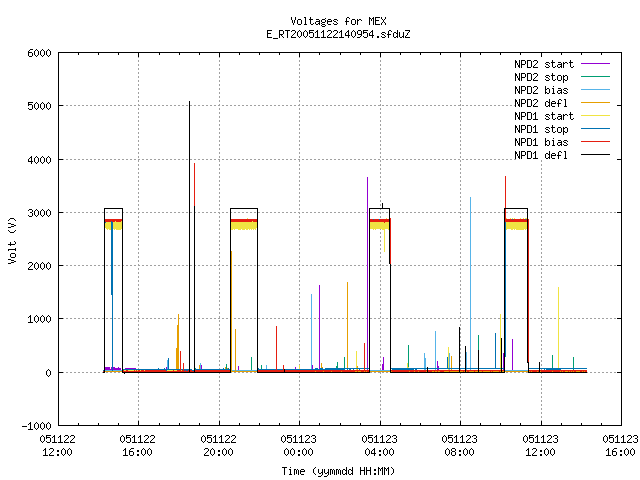Click the green NPD2 stop legend line
The height and width of the screenshot is (480, 640).
point(596,77)
